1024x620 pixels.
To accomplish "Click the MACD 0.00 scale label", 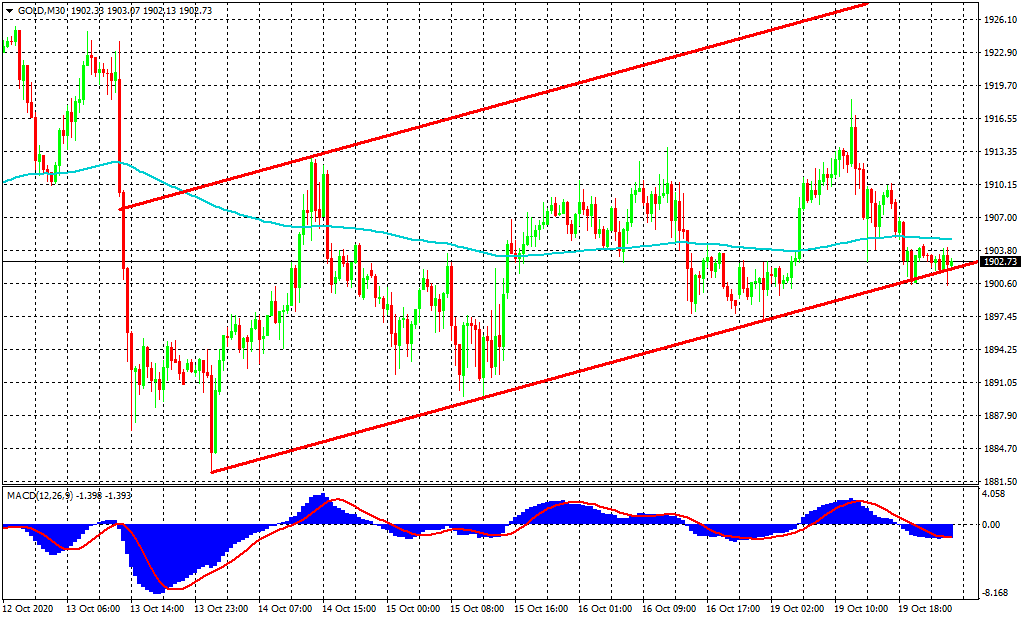I will point(994,524).
